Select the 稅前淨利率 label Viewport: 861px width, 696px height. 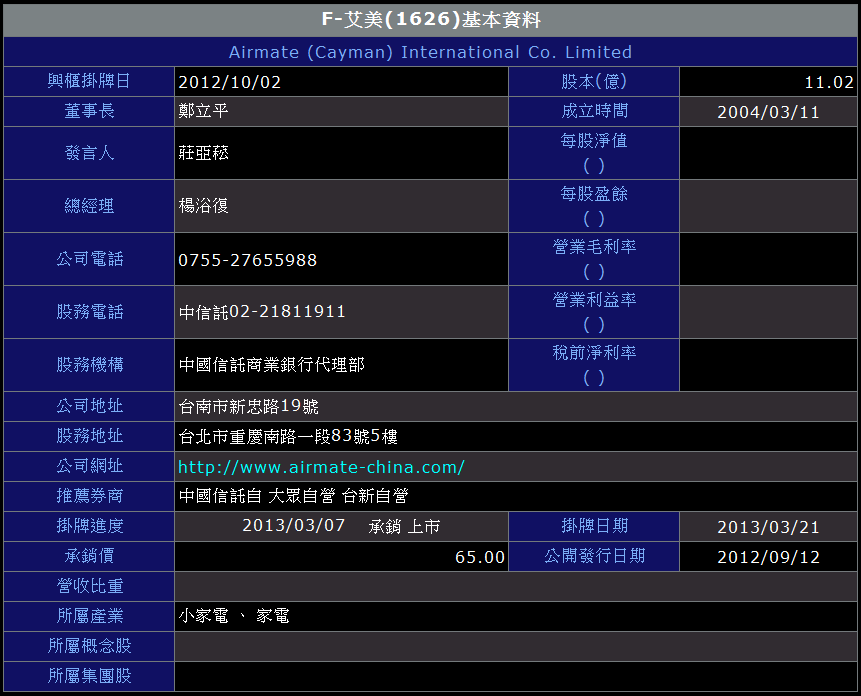click(x=594, y=352)
